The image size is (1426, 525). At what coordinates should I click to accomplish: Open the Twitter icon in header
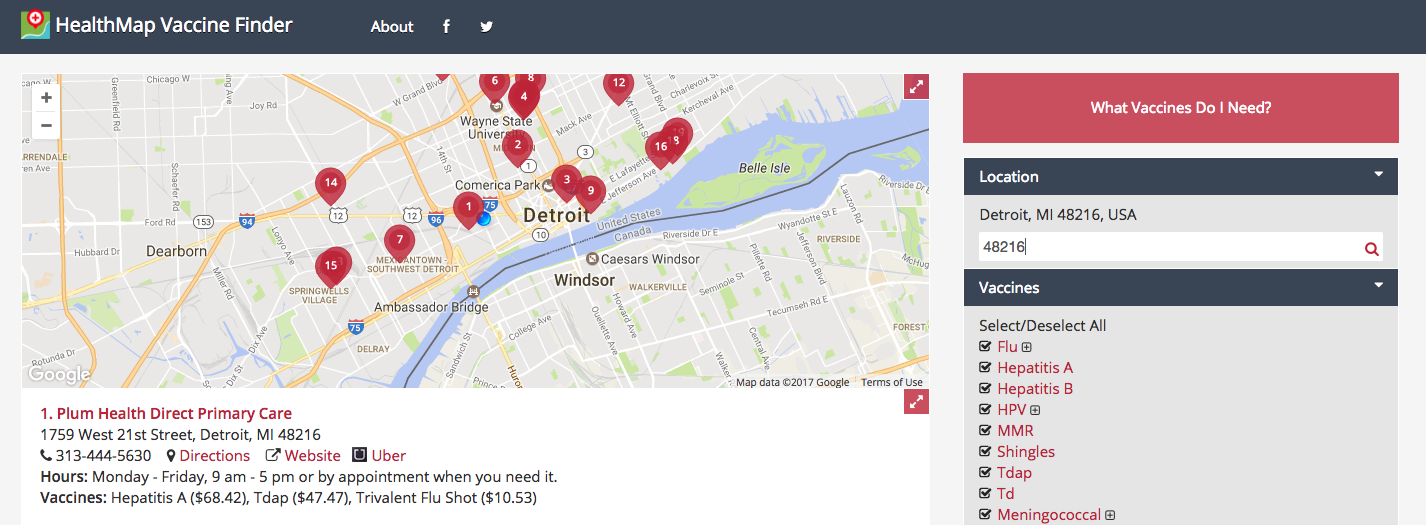(x=486, y=27)
